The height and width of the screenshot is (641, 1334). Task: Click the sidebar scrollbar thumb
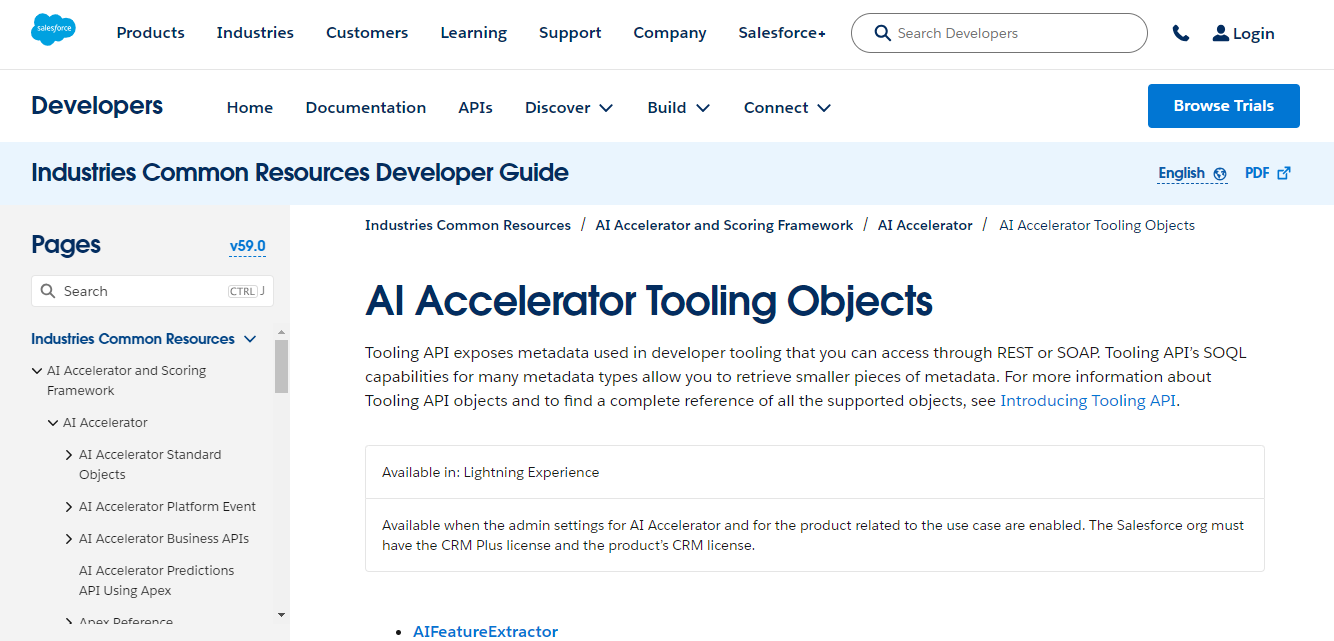281,366
